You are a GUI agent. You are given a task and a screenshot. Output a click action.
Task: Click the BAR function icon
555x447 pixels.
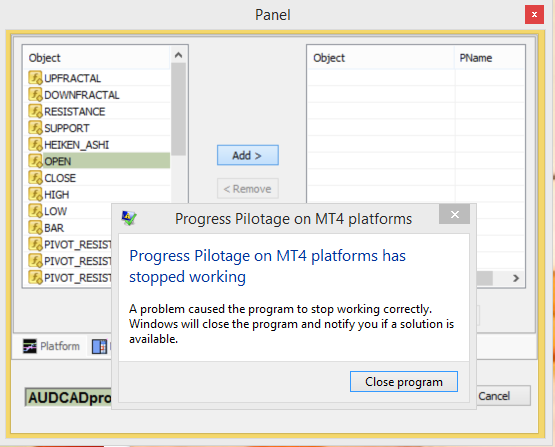(35, 228)
